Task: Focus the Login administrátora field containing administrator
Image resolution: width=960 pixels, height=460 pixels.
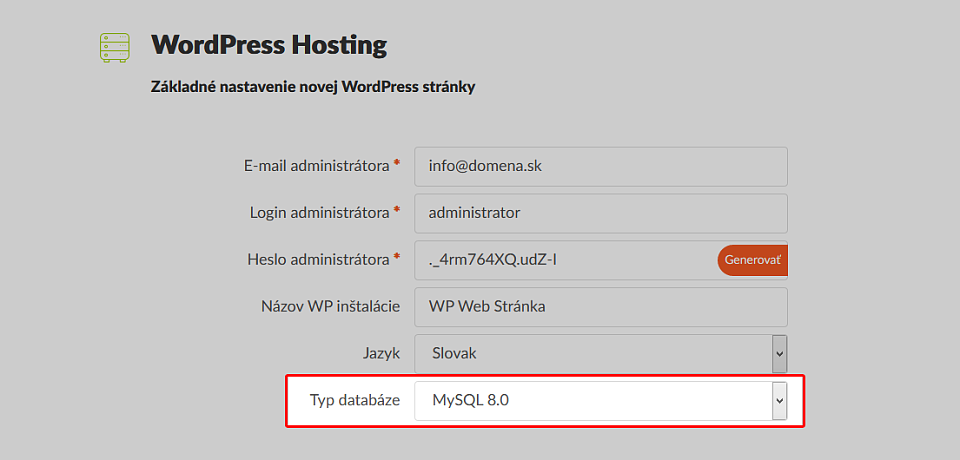Action: pyautogui.click(x=601, y=213)
